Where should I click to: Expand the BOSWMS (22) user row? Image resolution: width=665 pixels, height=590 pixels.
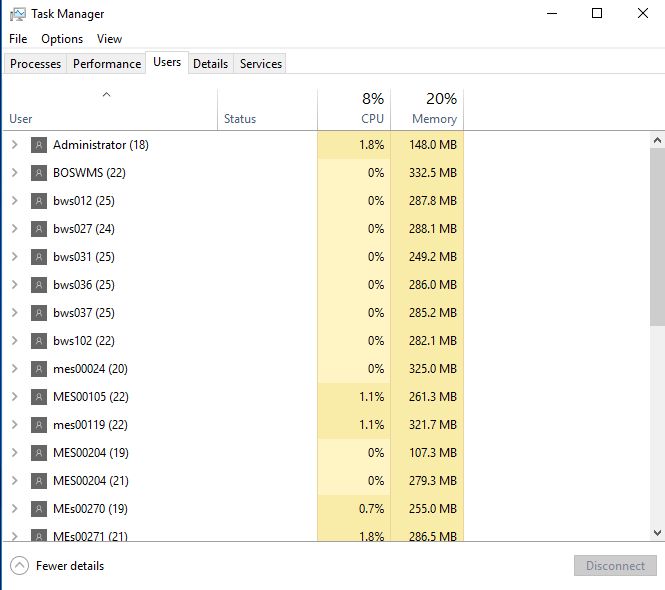(14, 173)
